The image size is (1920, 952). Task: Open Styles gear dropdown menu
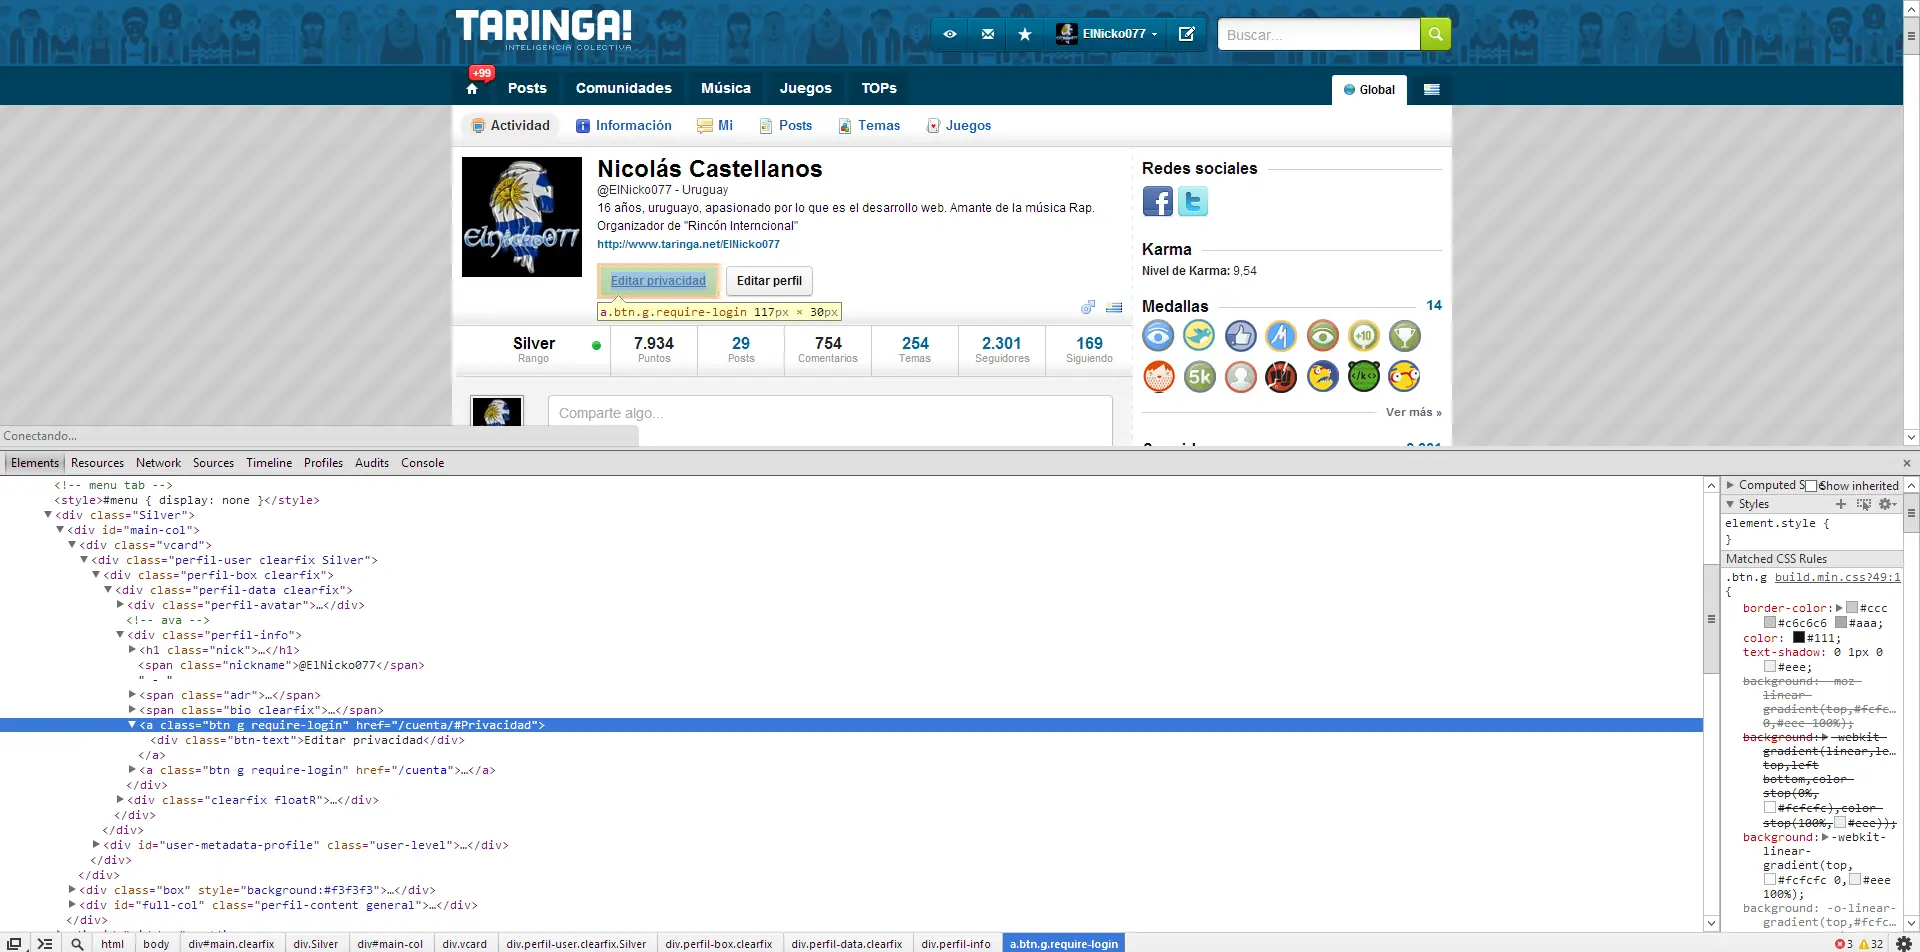pyautogui.click(x=1887, y=504)
